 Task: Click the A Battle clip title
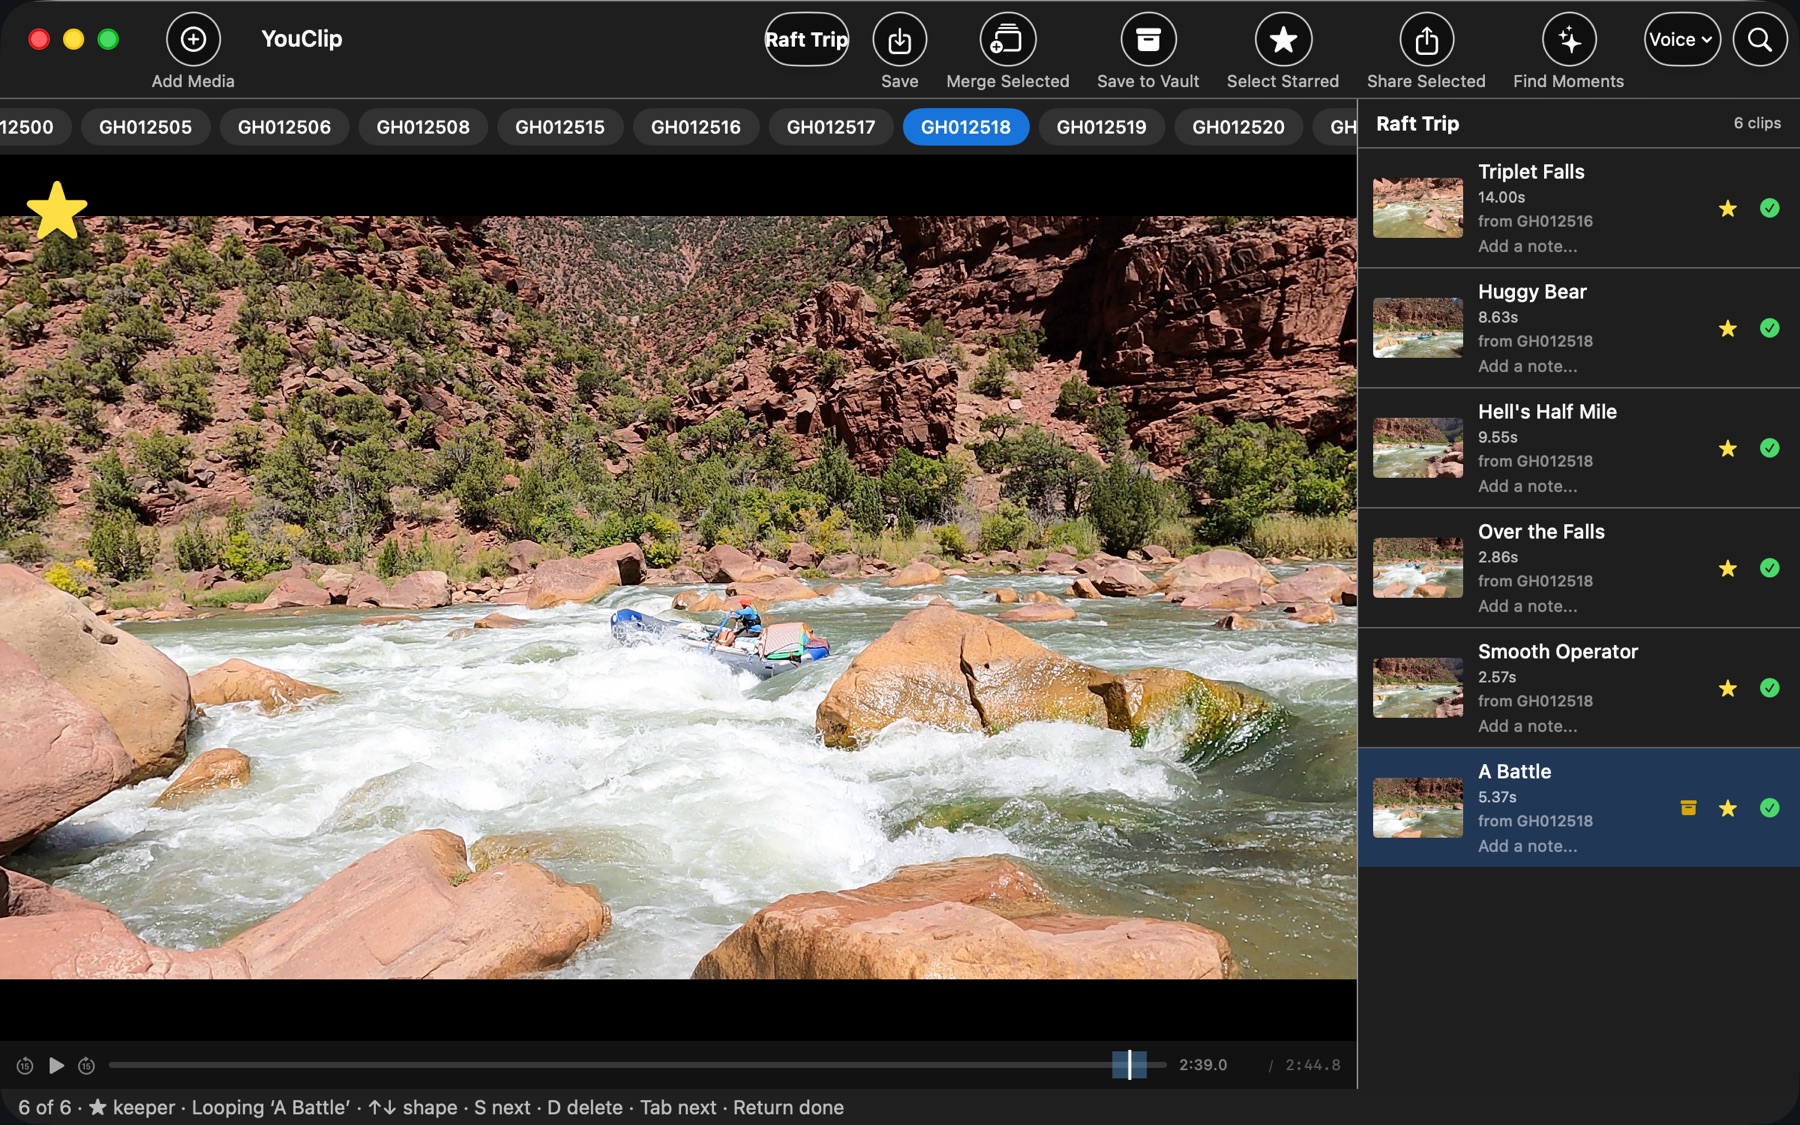point(1514,772)
